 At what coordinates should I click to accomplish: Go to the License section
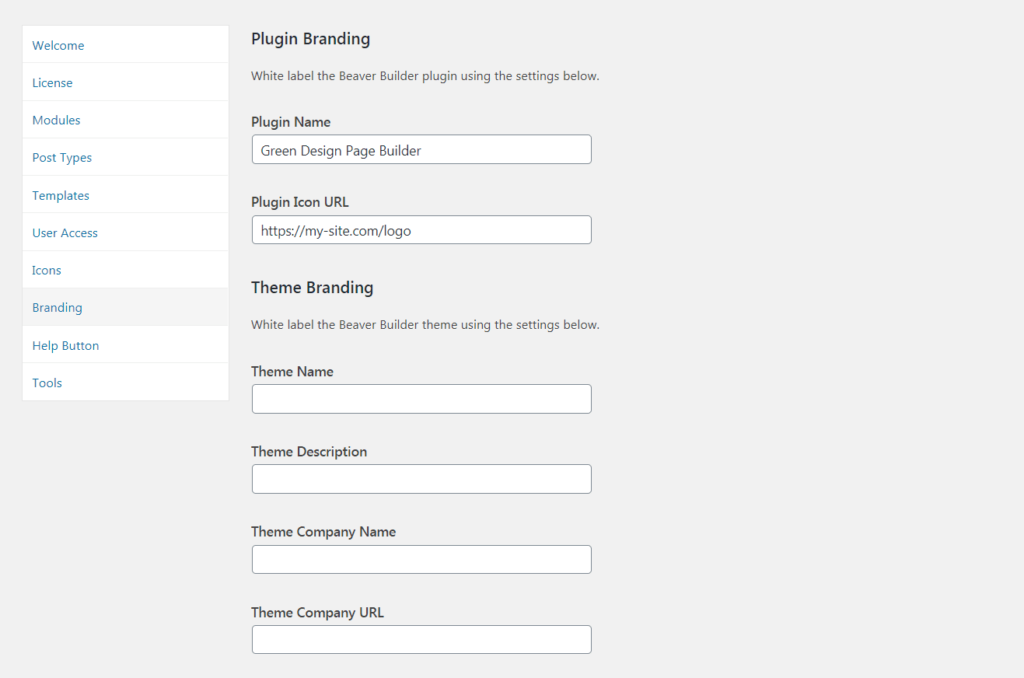[x=52, y=82]
